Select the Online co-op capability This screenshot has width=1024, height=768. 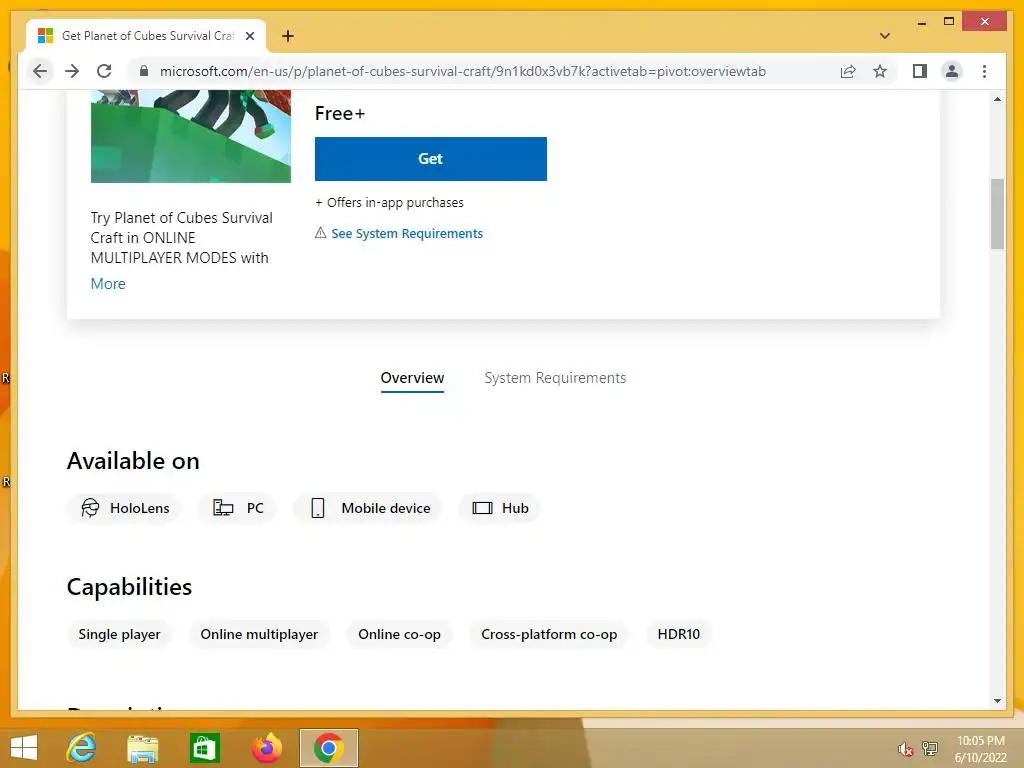(x=399, y=634)
